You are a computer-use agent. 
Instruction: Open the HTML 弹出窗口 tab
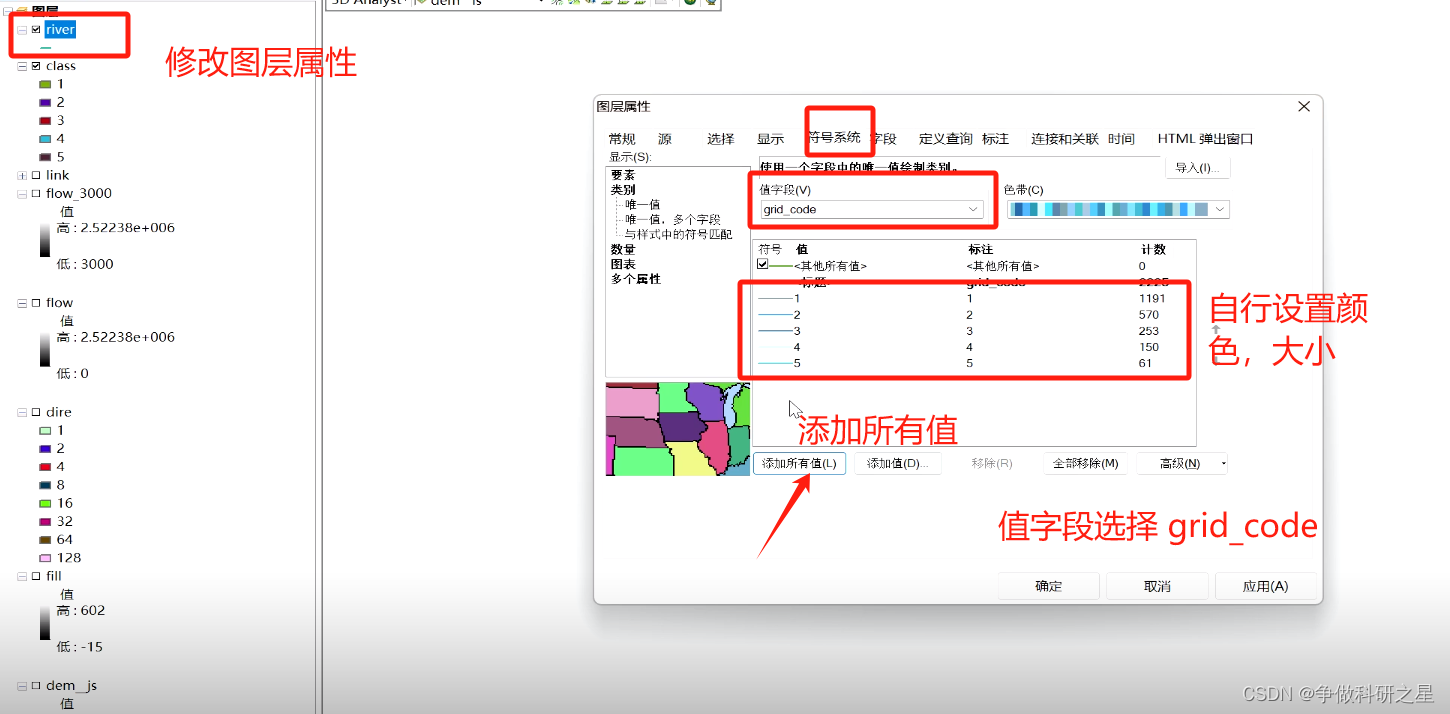(x=1205, y=139)
